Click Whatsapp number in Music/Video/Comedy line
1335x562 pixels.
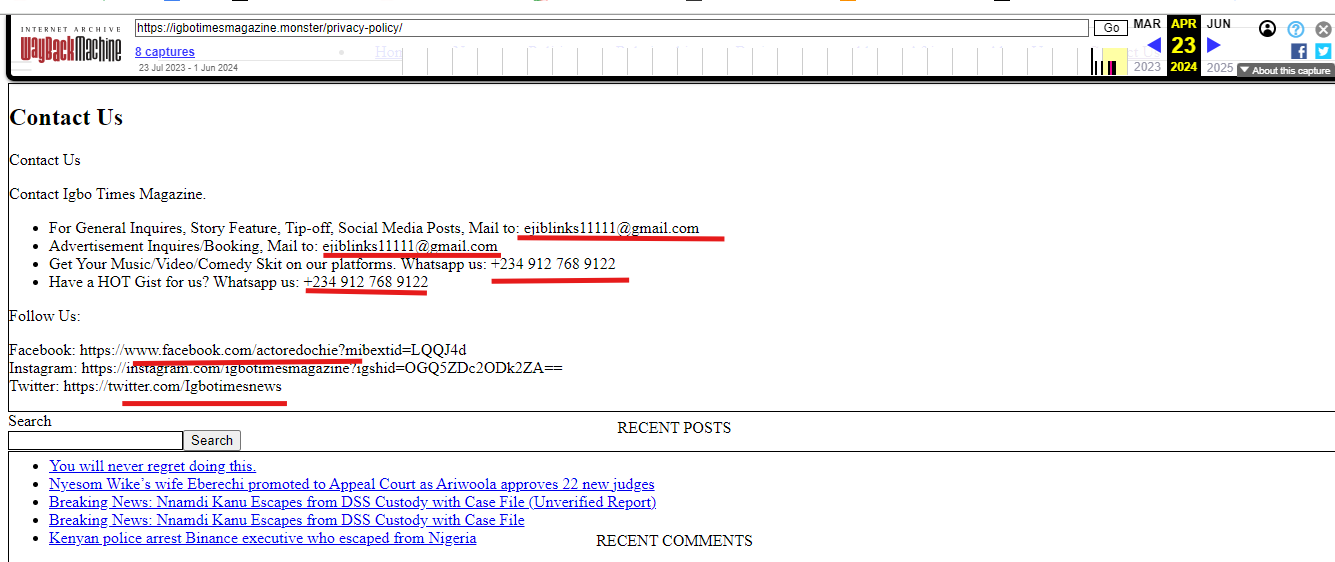(553, 264)
